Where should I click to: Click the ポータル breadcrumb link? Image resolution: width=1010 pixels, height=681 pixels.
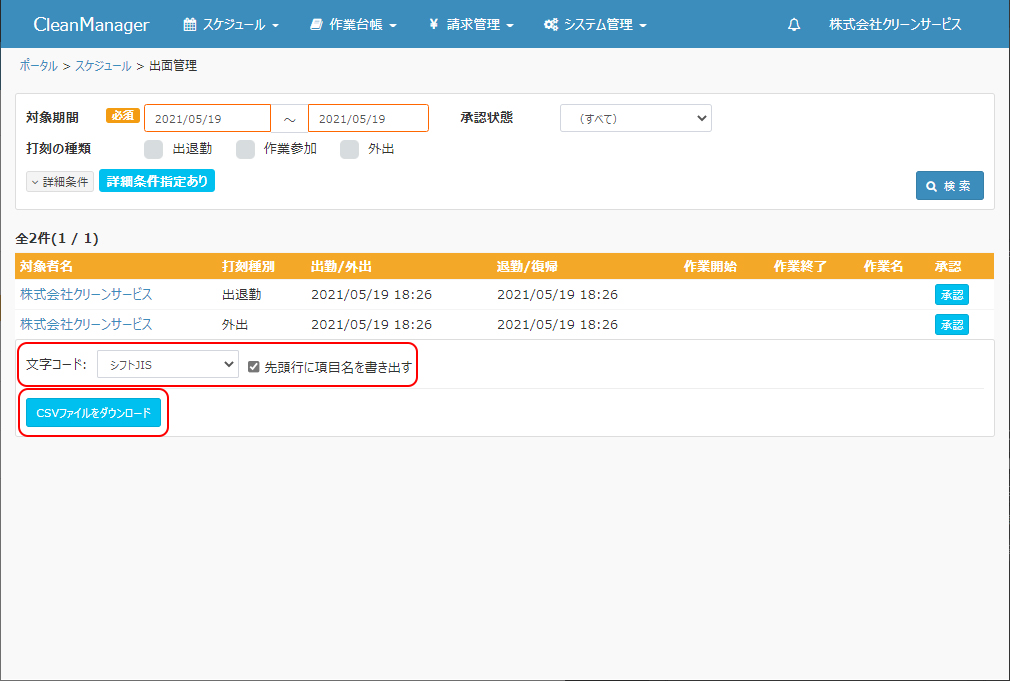pyautogui.click(x=38, y=65)
